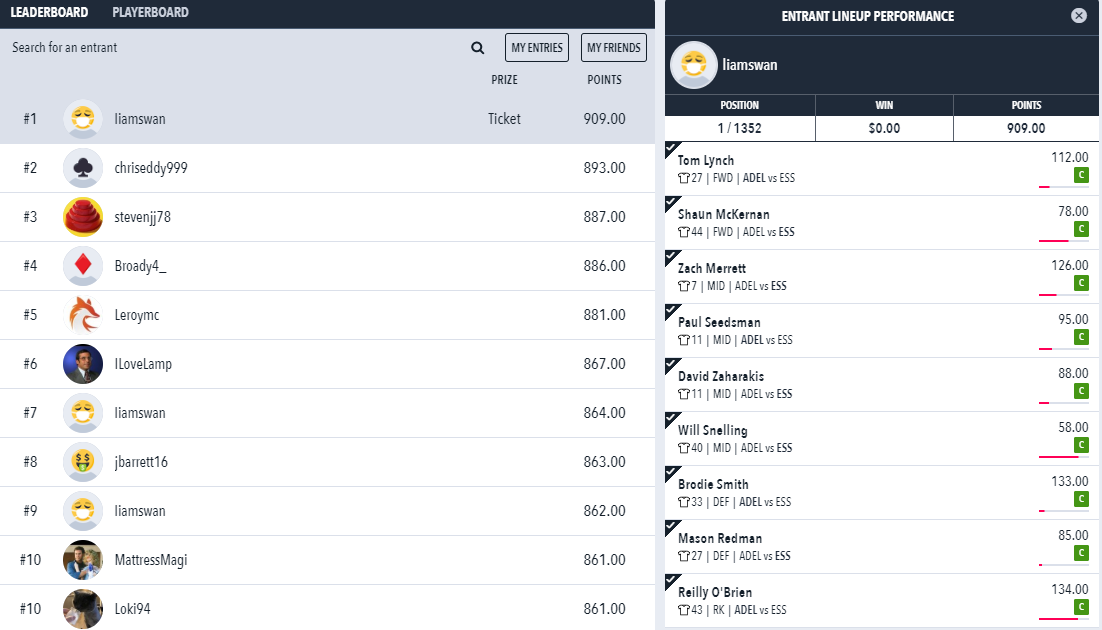Click the checkmark flag on Zach Merrett's row

point(672,257)
